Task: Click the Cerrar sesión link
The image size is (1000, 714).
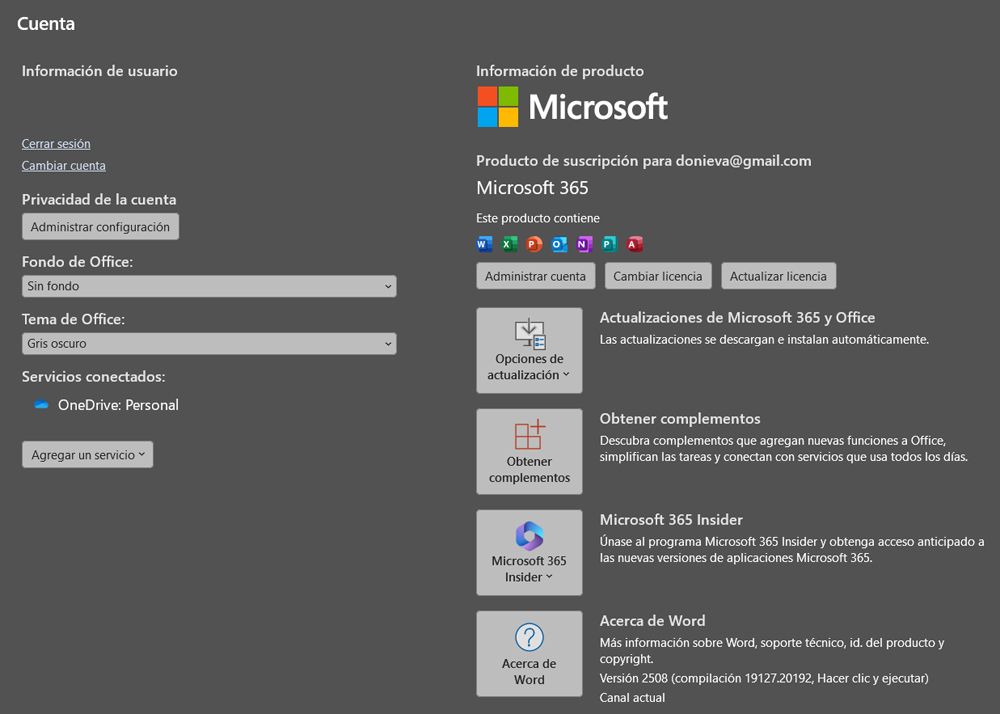Action: pos(56,143)
